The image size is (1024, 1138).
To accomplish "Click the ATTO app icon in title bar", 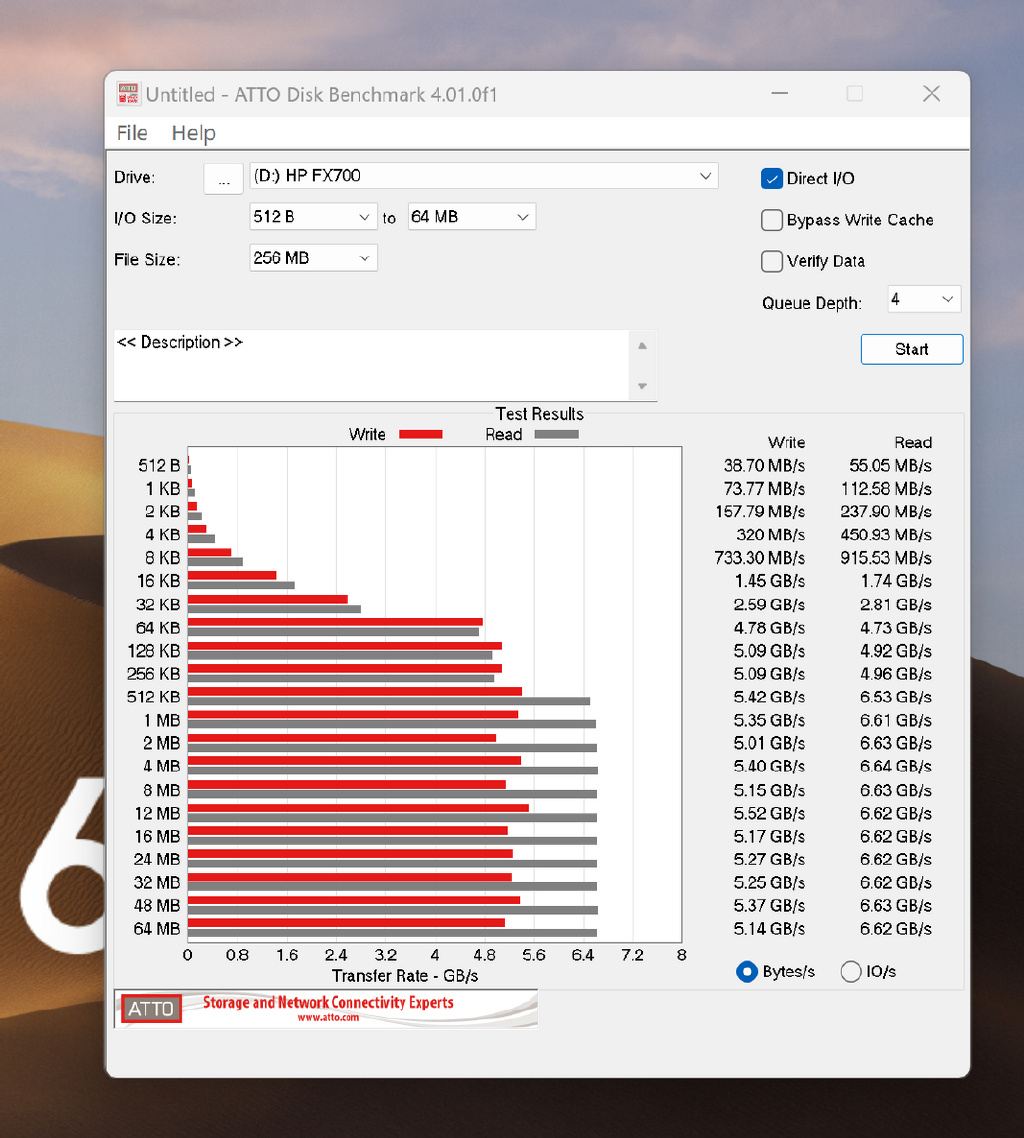I will (128, 94).
